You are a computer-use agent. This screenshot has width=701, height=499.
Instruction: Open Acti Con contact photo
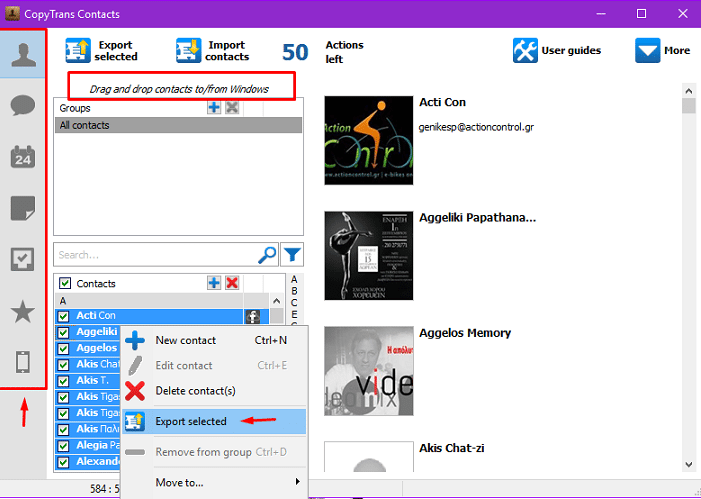[x=369, y=140]
